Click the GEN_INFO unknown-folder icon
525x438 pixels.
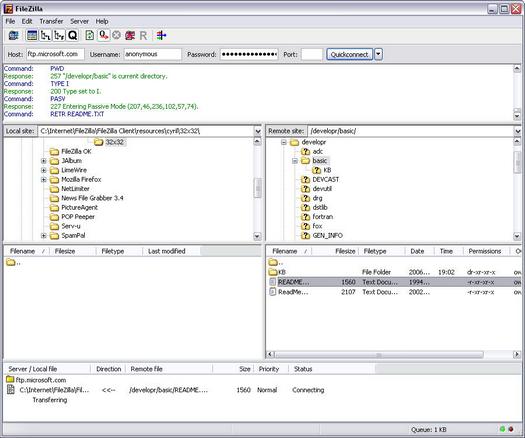305,236
